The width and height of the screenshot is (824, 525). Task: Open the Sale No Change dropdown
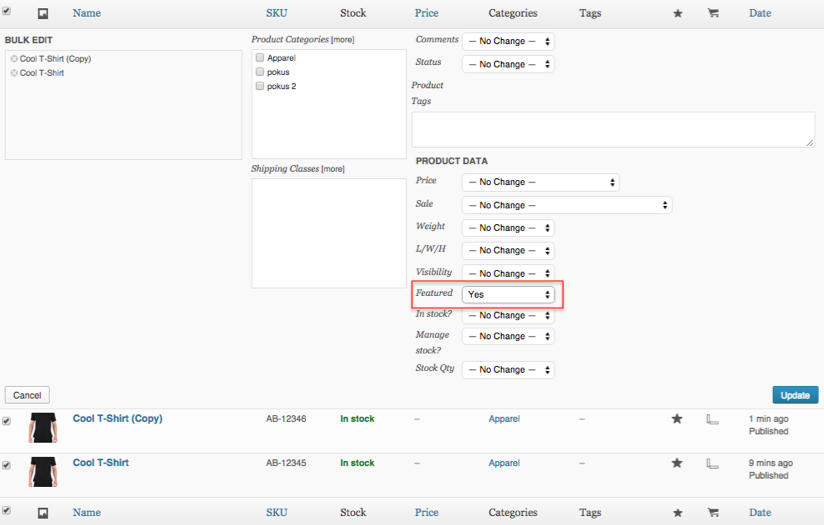click(567, 205)
